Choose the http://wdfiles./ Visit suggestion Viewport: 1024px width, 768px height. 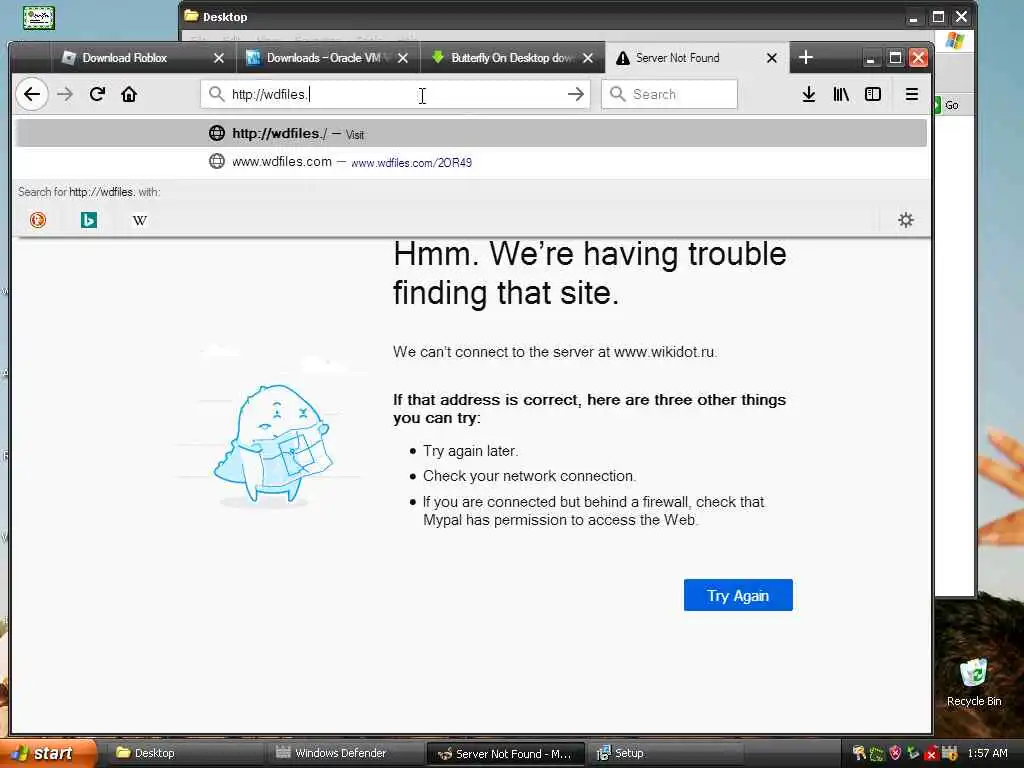click(x=471, y=133)
